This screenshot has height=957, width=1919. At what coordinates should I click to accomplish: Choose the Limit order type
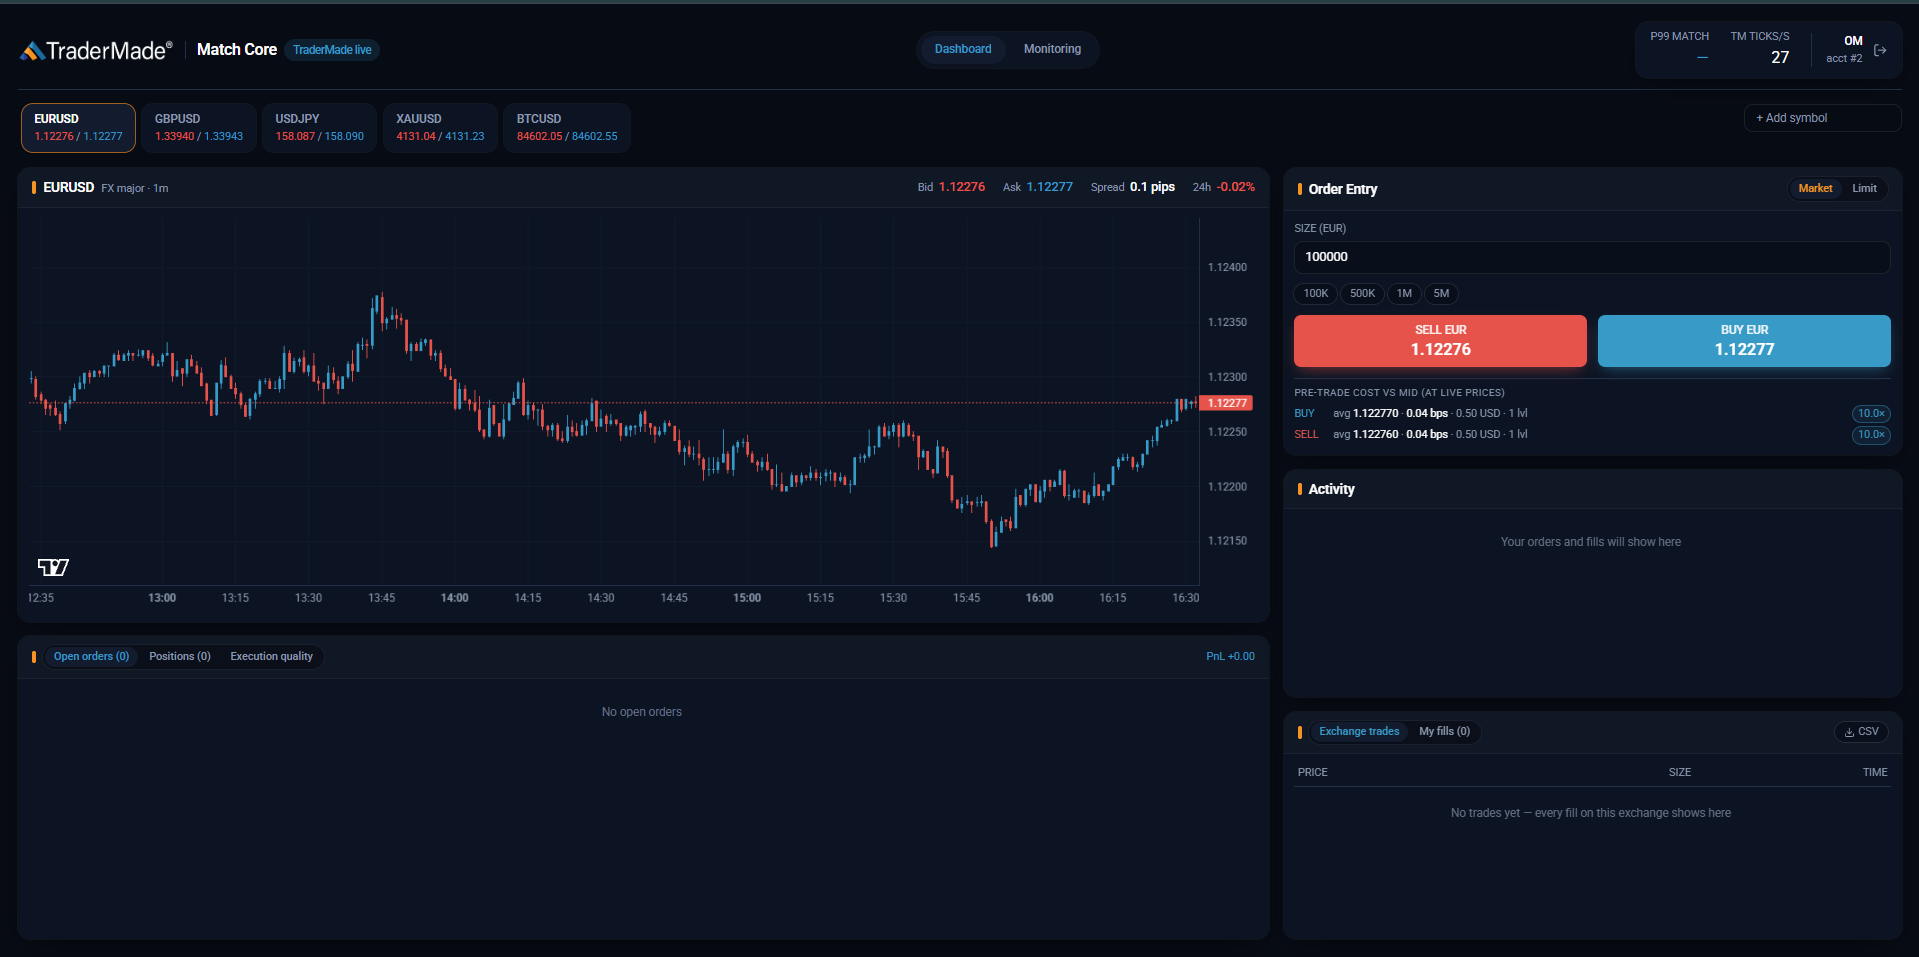[x=1864, y=188]
